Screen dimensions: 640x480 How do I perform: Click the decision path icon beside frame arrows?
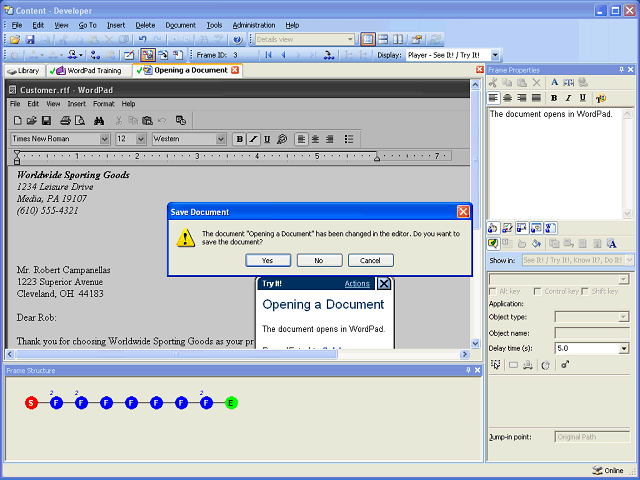click(x=329, y=55)
